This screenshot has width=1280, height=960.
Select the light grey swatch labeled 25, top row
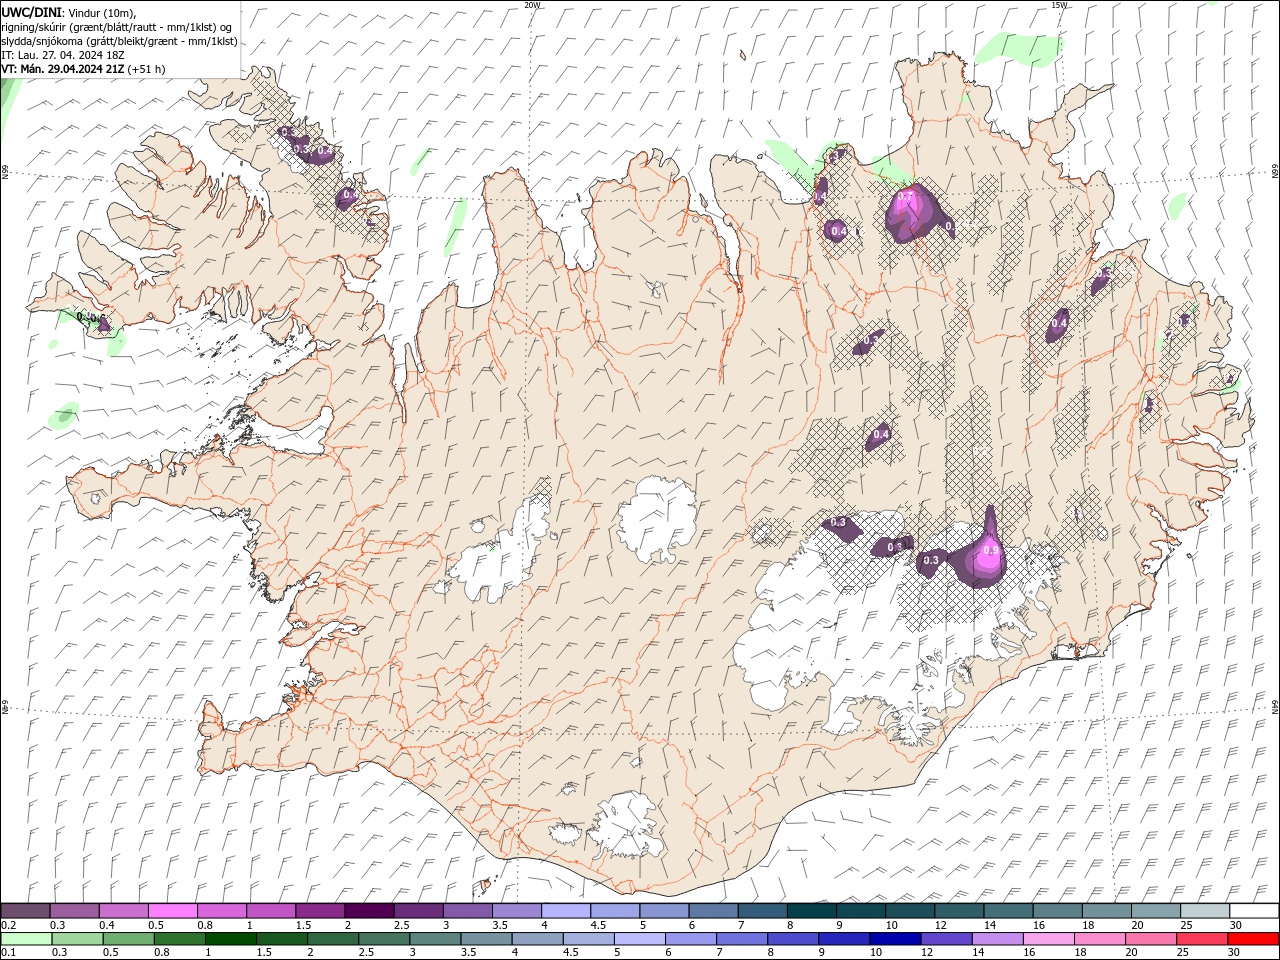tap(1204, 911)
